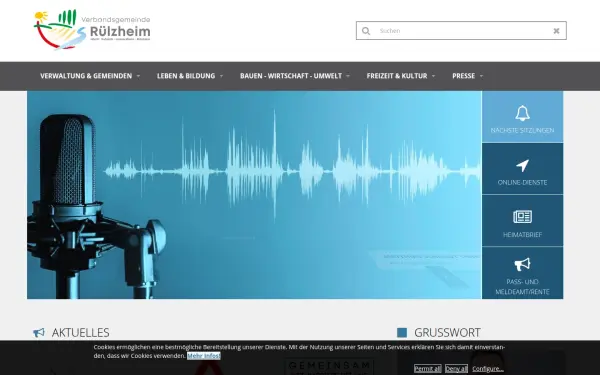Focus the Suchen search field

[461, 31]
